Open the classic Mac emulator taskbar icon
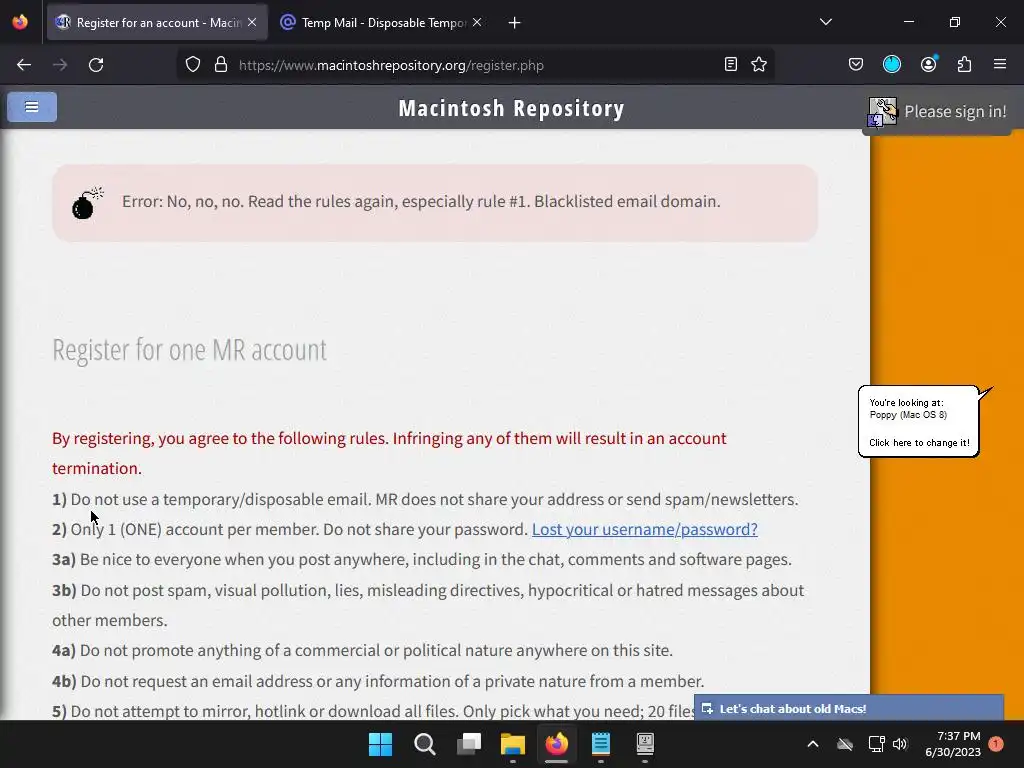 645,744
